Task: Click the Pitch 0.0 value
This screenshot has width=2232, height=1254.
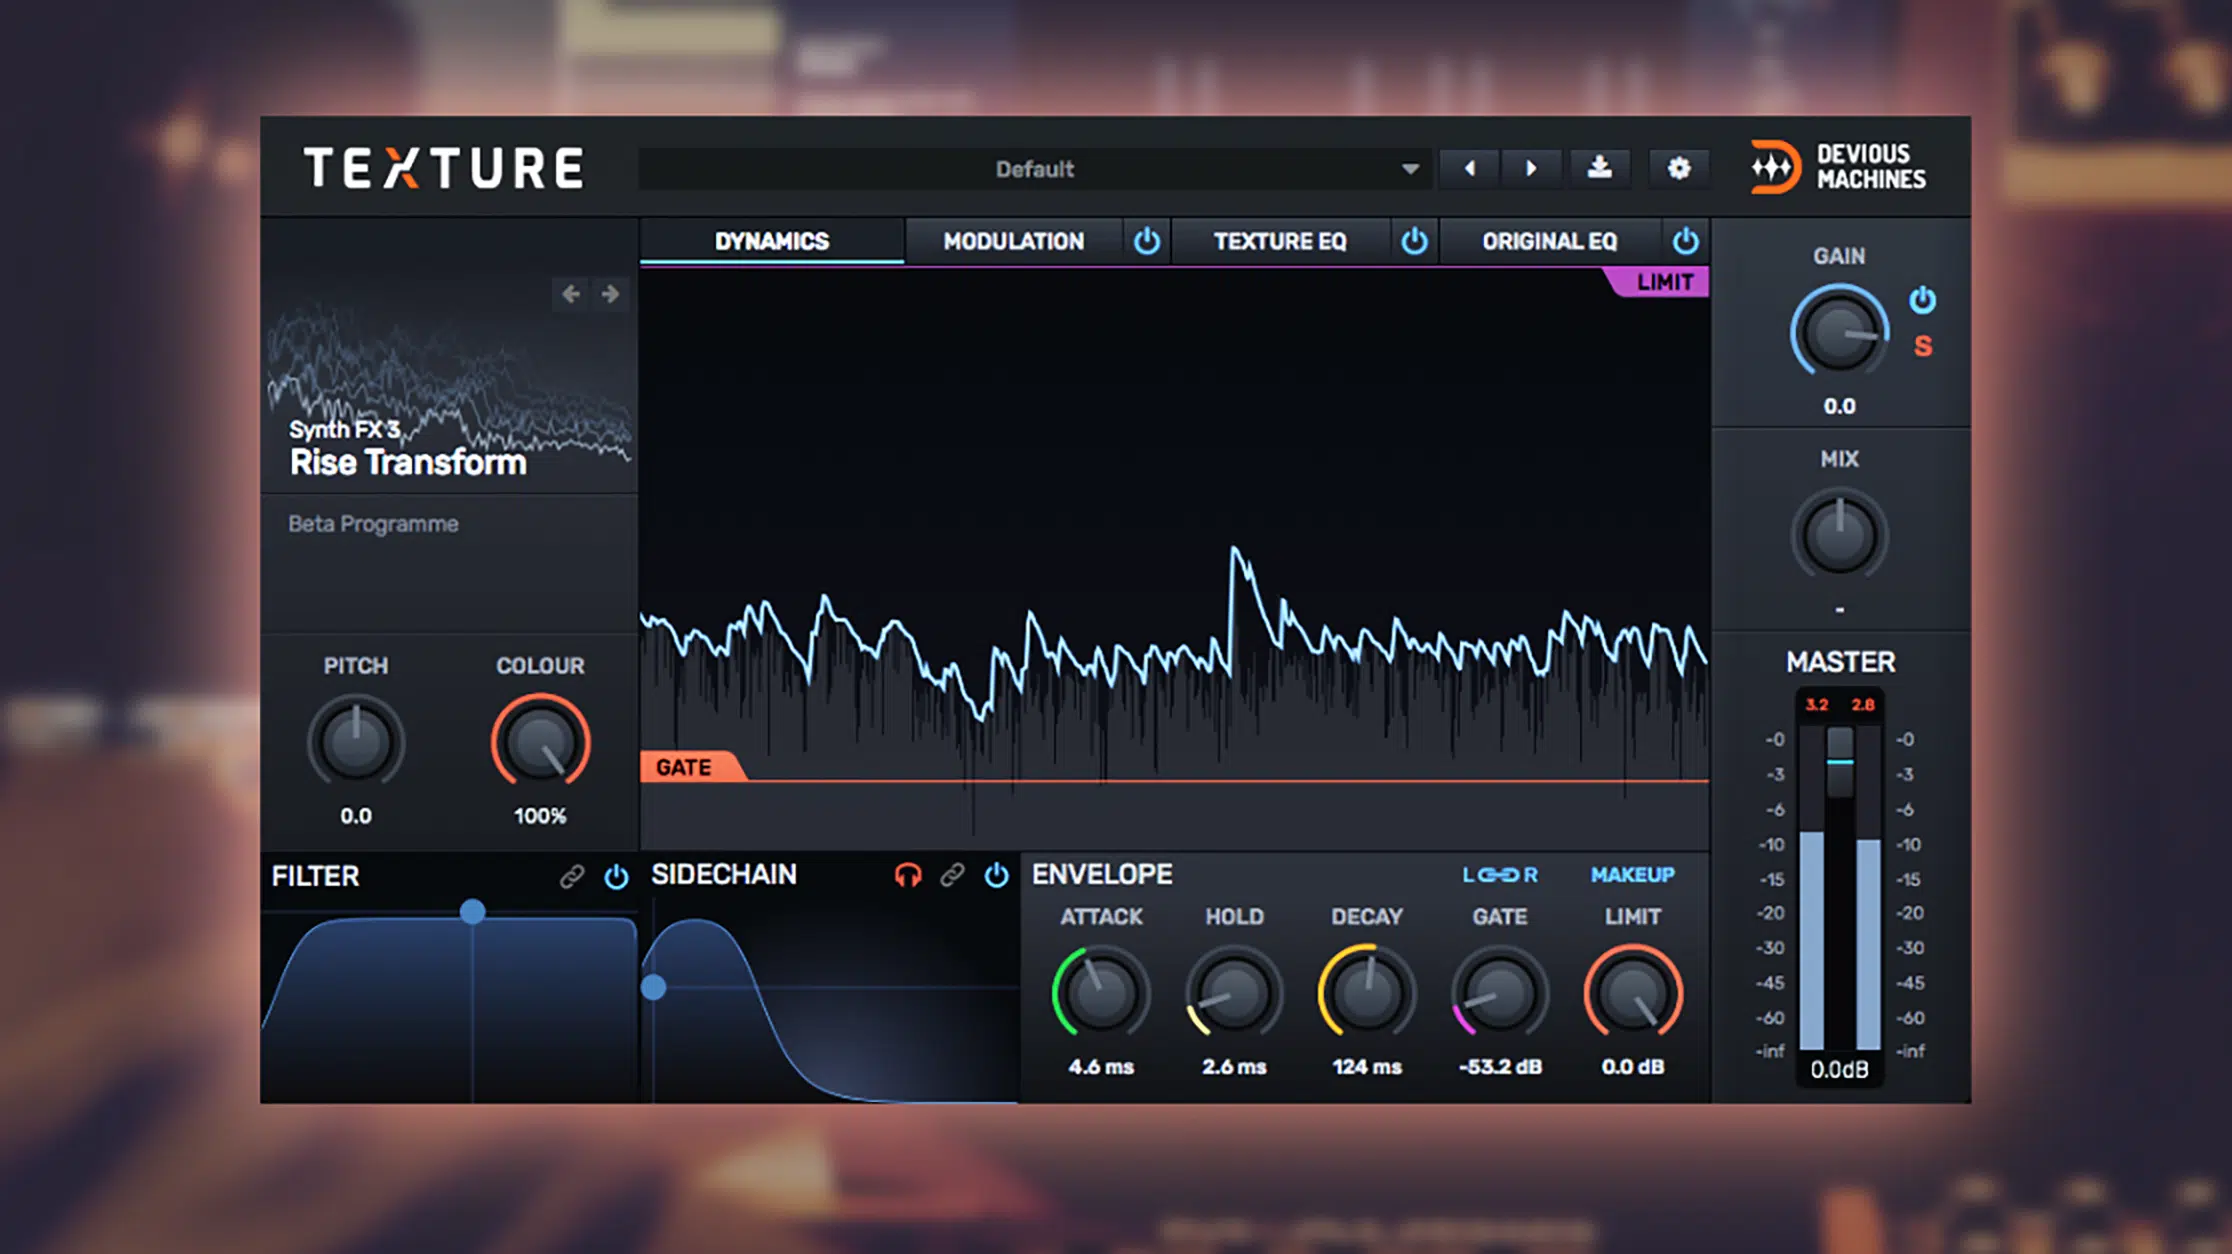Action: [x=356, y=816]
